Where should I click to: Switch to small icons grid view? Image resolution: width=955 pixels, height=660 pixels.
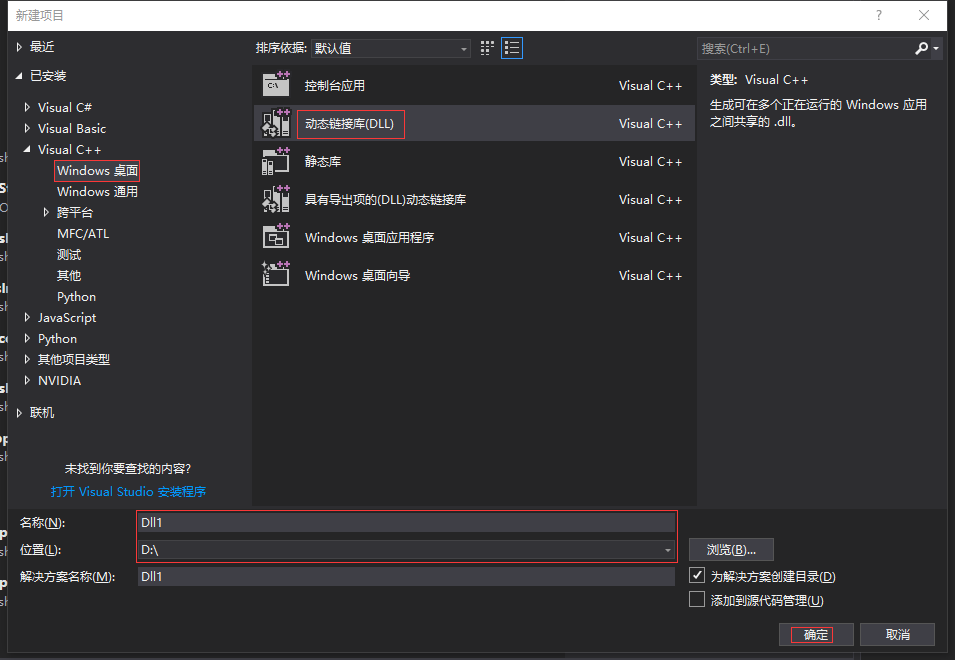(x=487, y=48)
